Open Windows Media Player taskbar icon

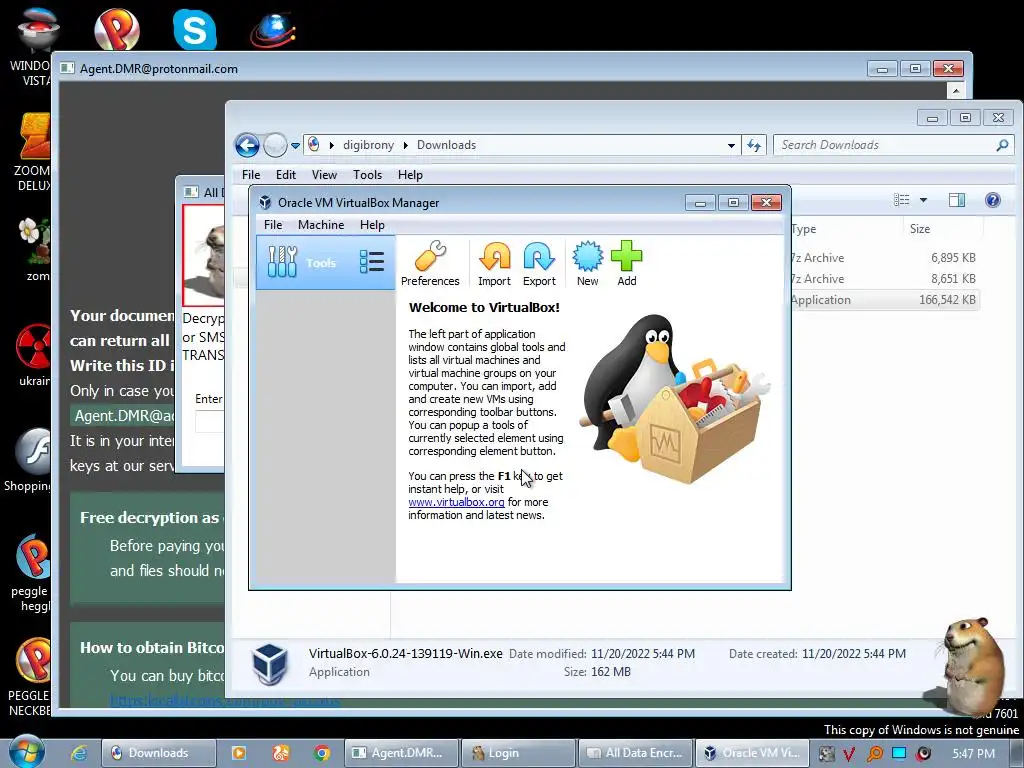239,753
